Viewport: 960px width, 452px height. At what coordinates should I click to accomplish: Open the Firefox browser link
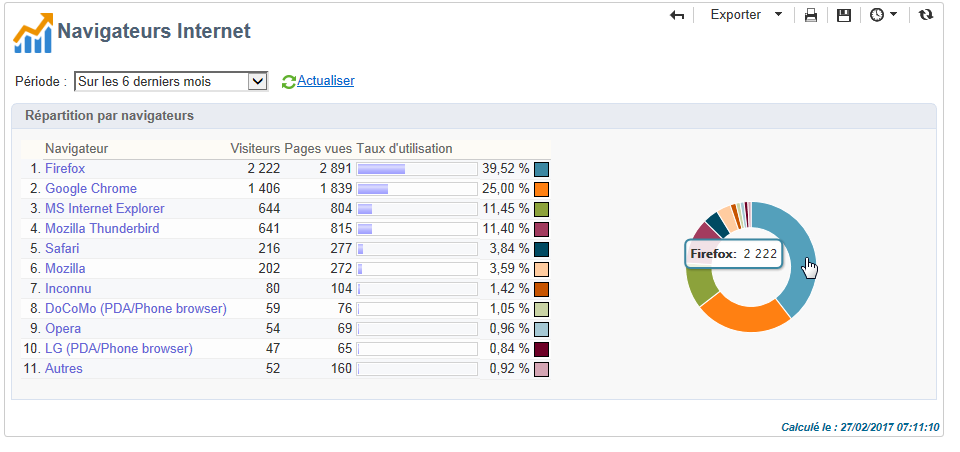(65, 168)
